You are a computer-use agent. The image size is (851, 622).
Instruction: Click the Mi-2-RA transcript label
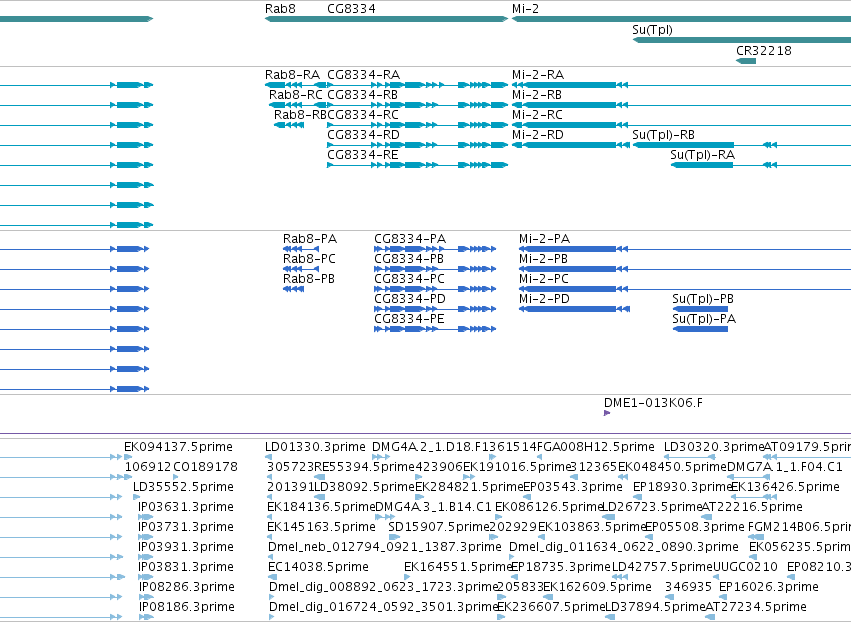(x=538, y=74)
